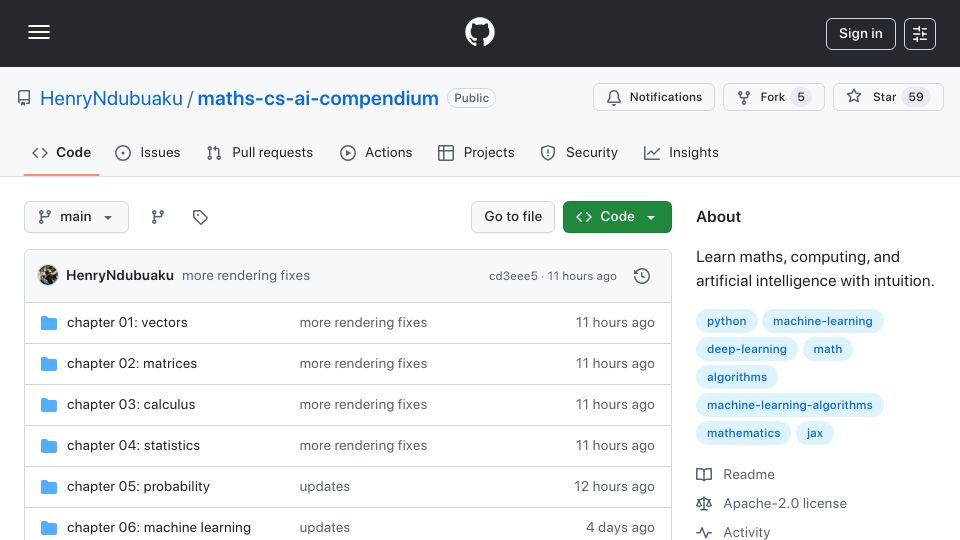
Task: Select the math topic tag
Action: pos(828,349)
